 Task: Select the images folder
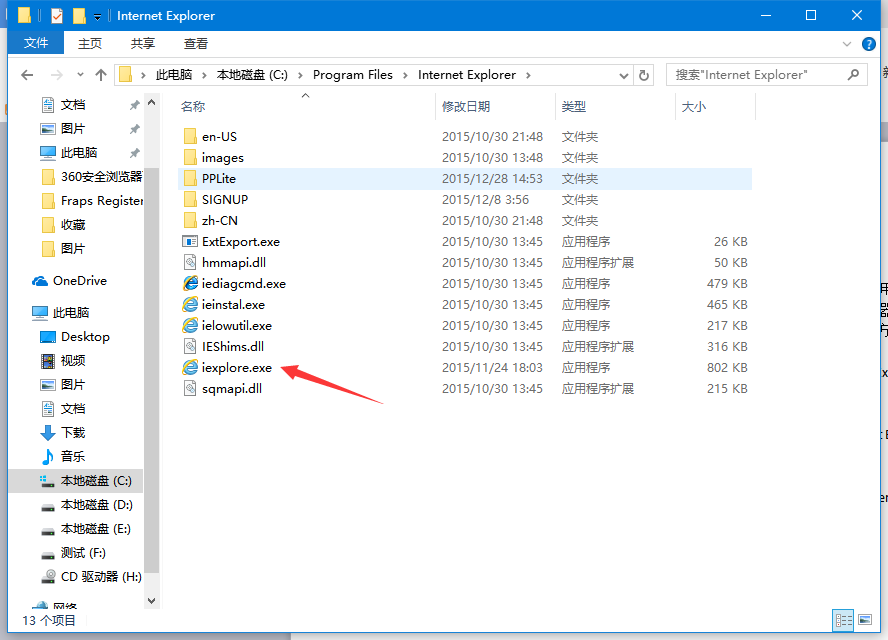(x=223, y=157)
